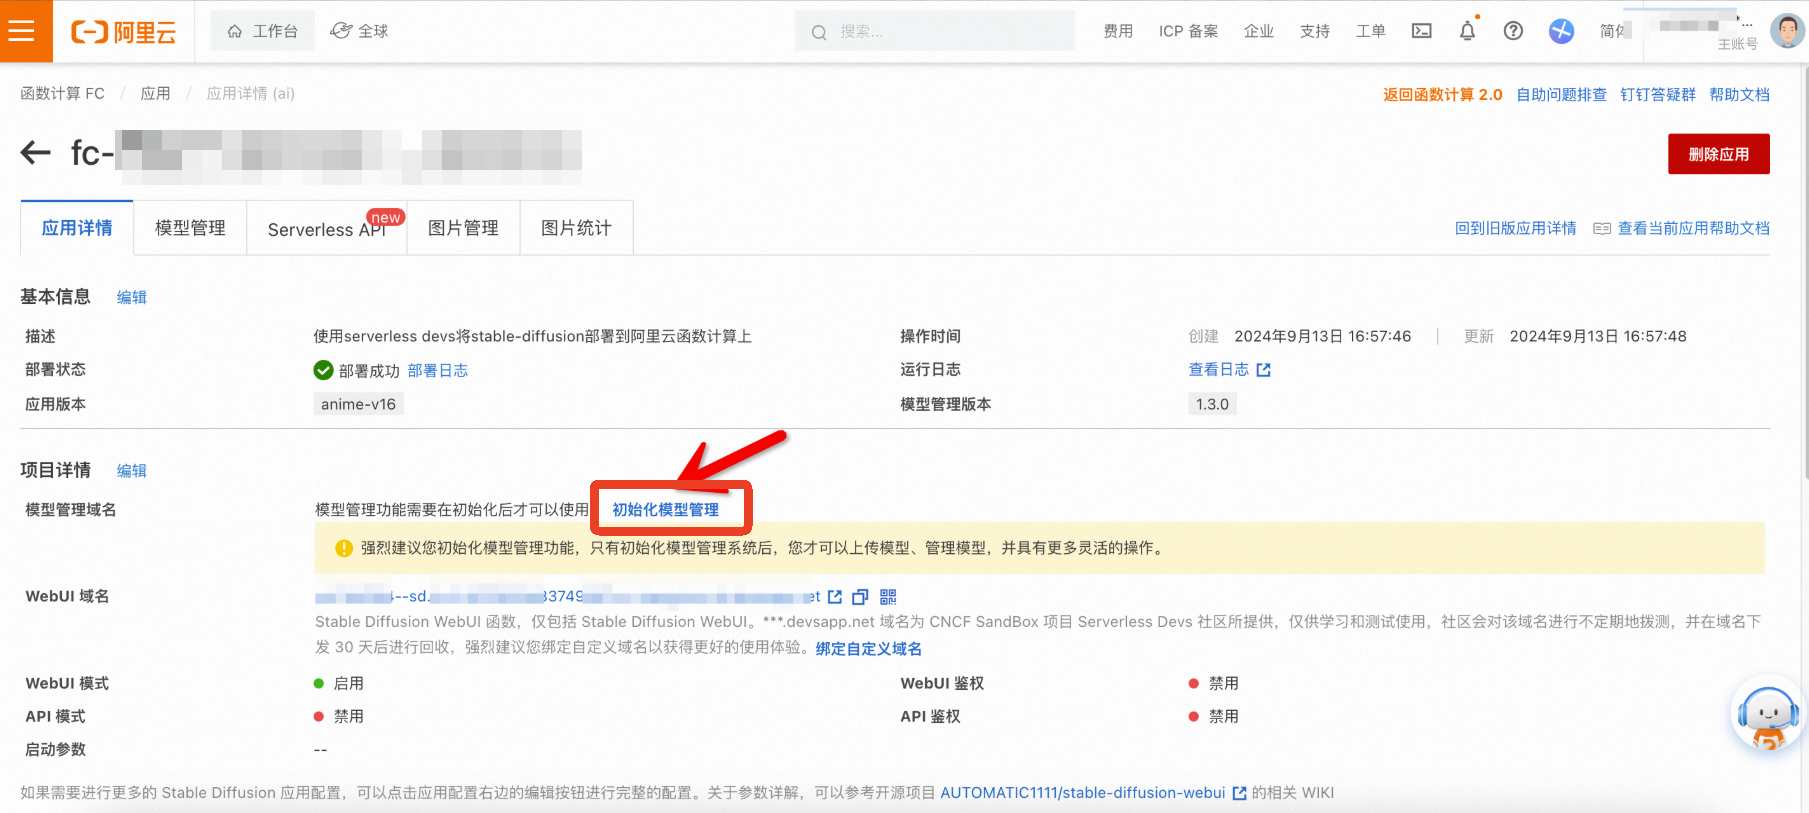Click the red 删除应用 button
The height and width of the screenshot is (813, 1809).
pos(1718,154)
